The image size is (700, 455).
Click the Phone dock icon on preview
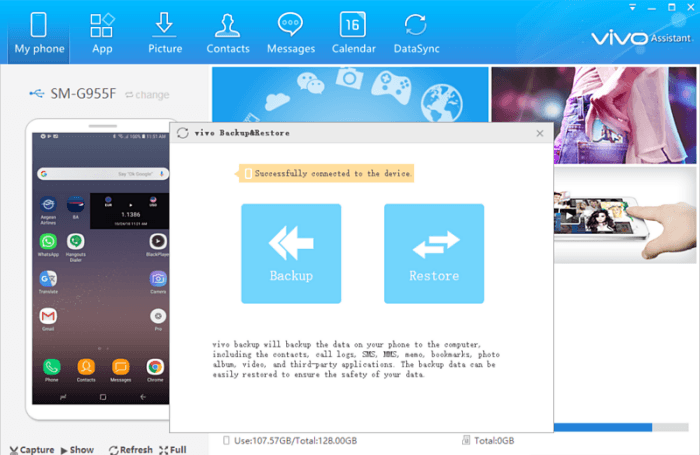click(x=52, y=367)
